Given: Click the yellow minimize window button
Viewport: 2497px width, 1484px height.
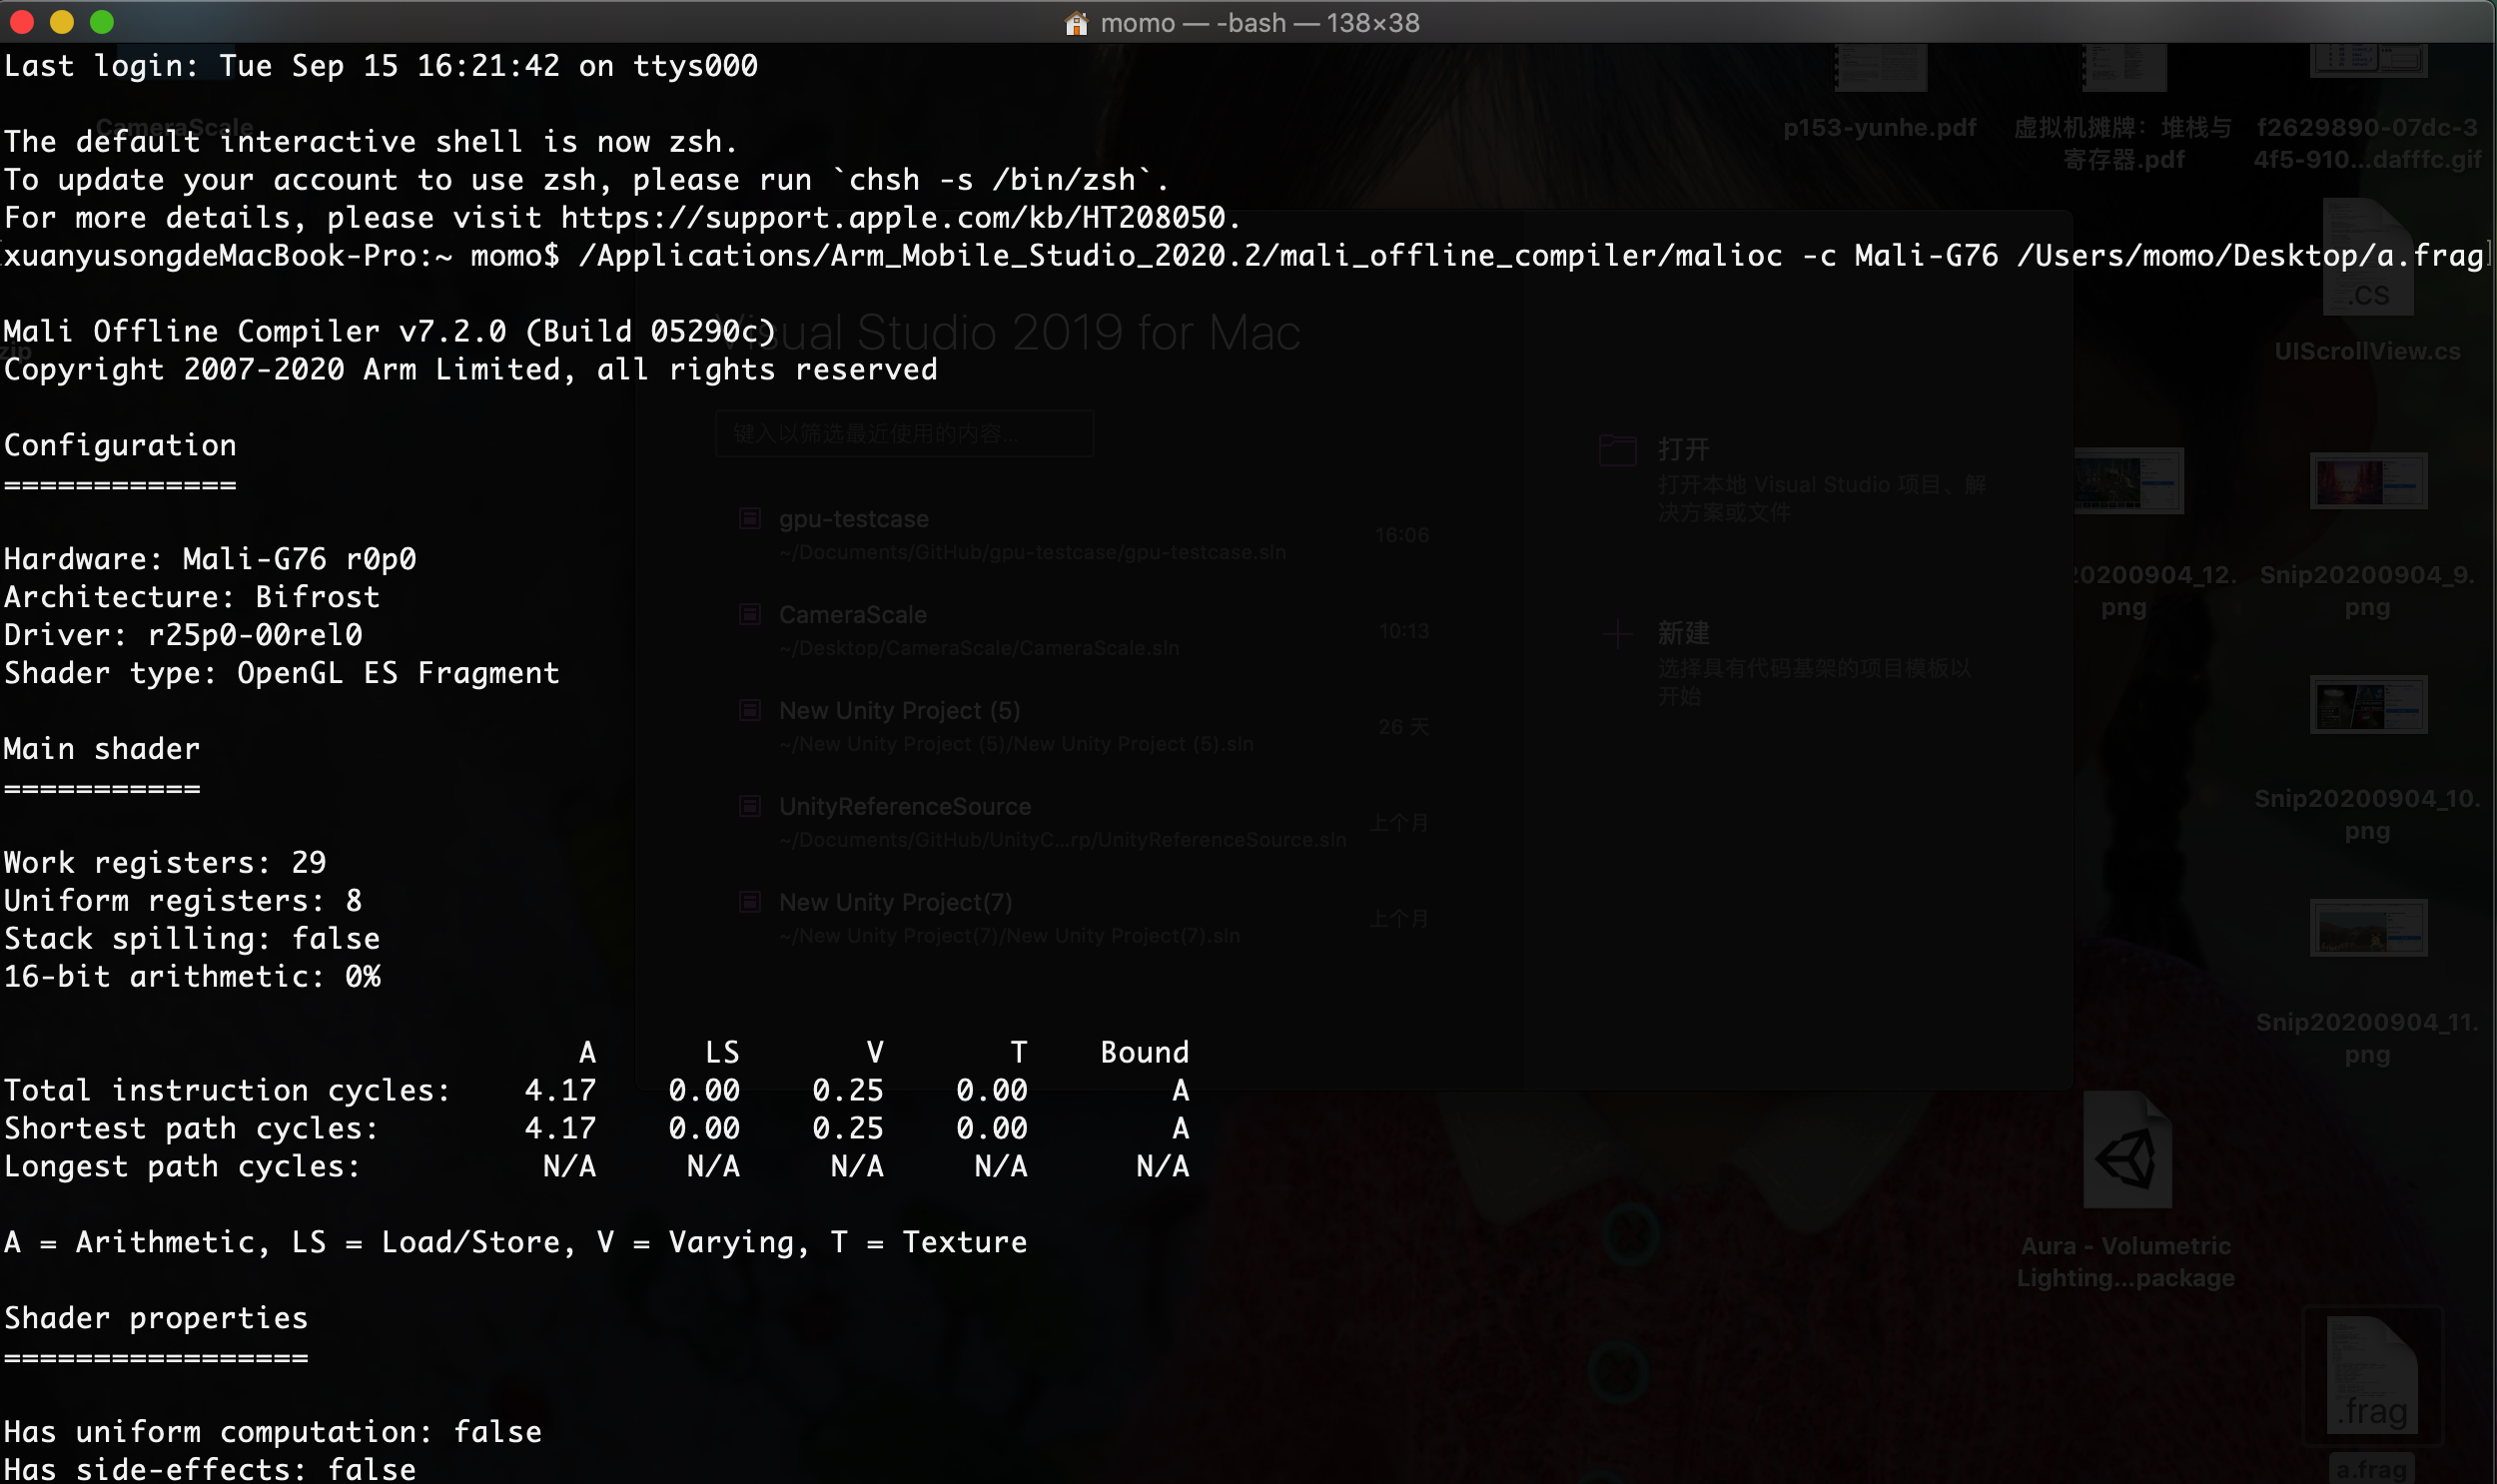Looking at the screenshot, I should pyautogui.click(x=62, y=22).
